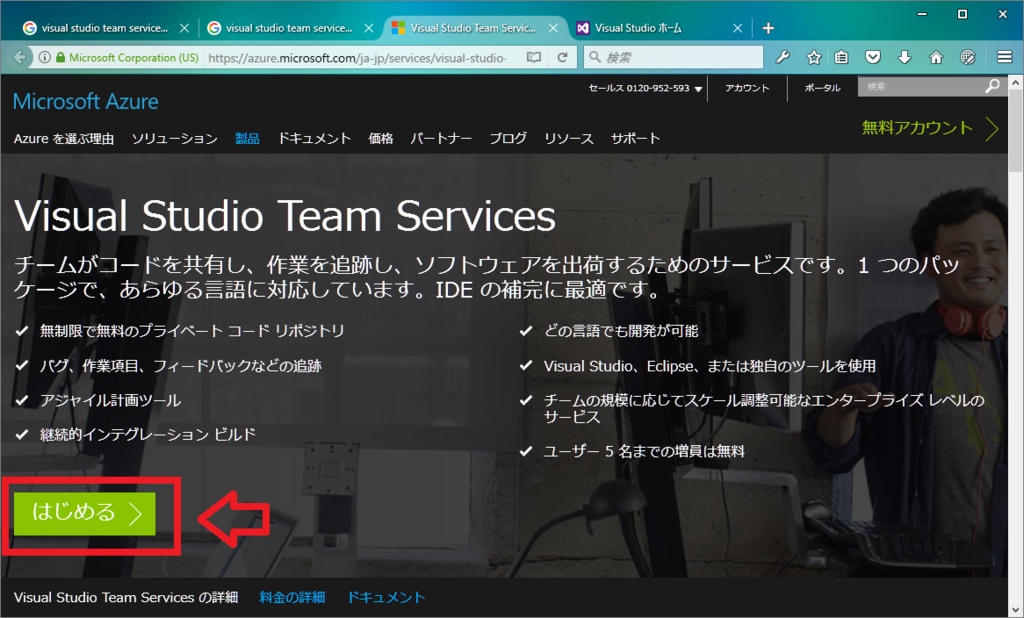The image size is (1024, 618).
Task: Click Microsoft Corporation (US) identity label
Action: pos(134,57)
